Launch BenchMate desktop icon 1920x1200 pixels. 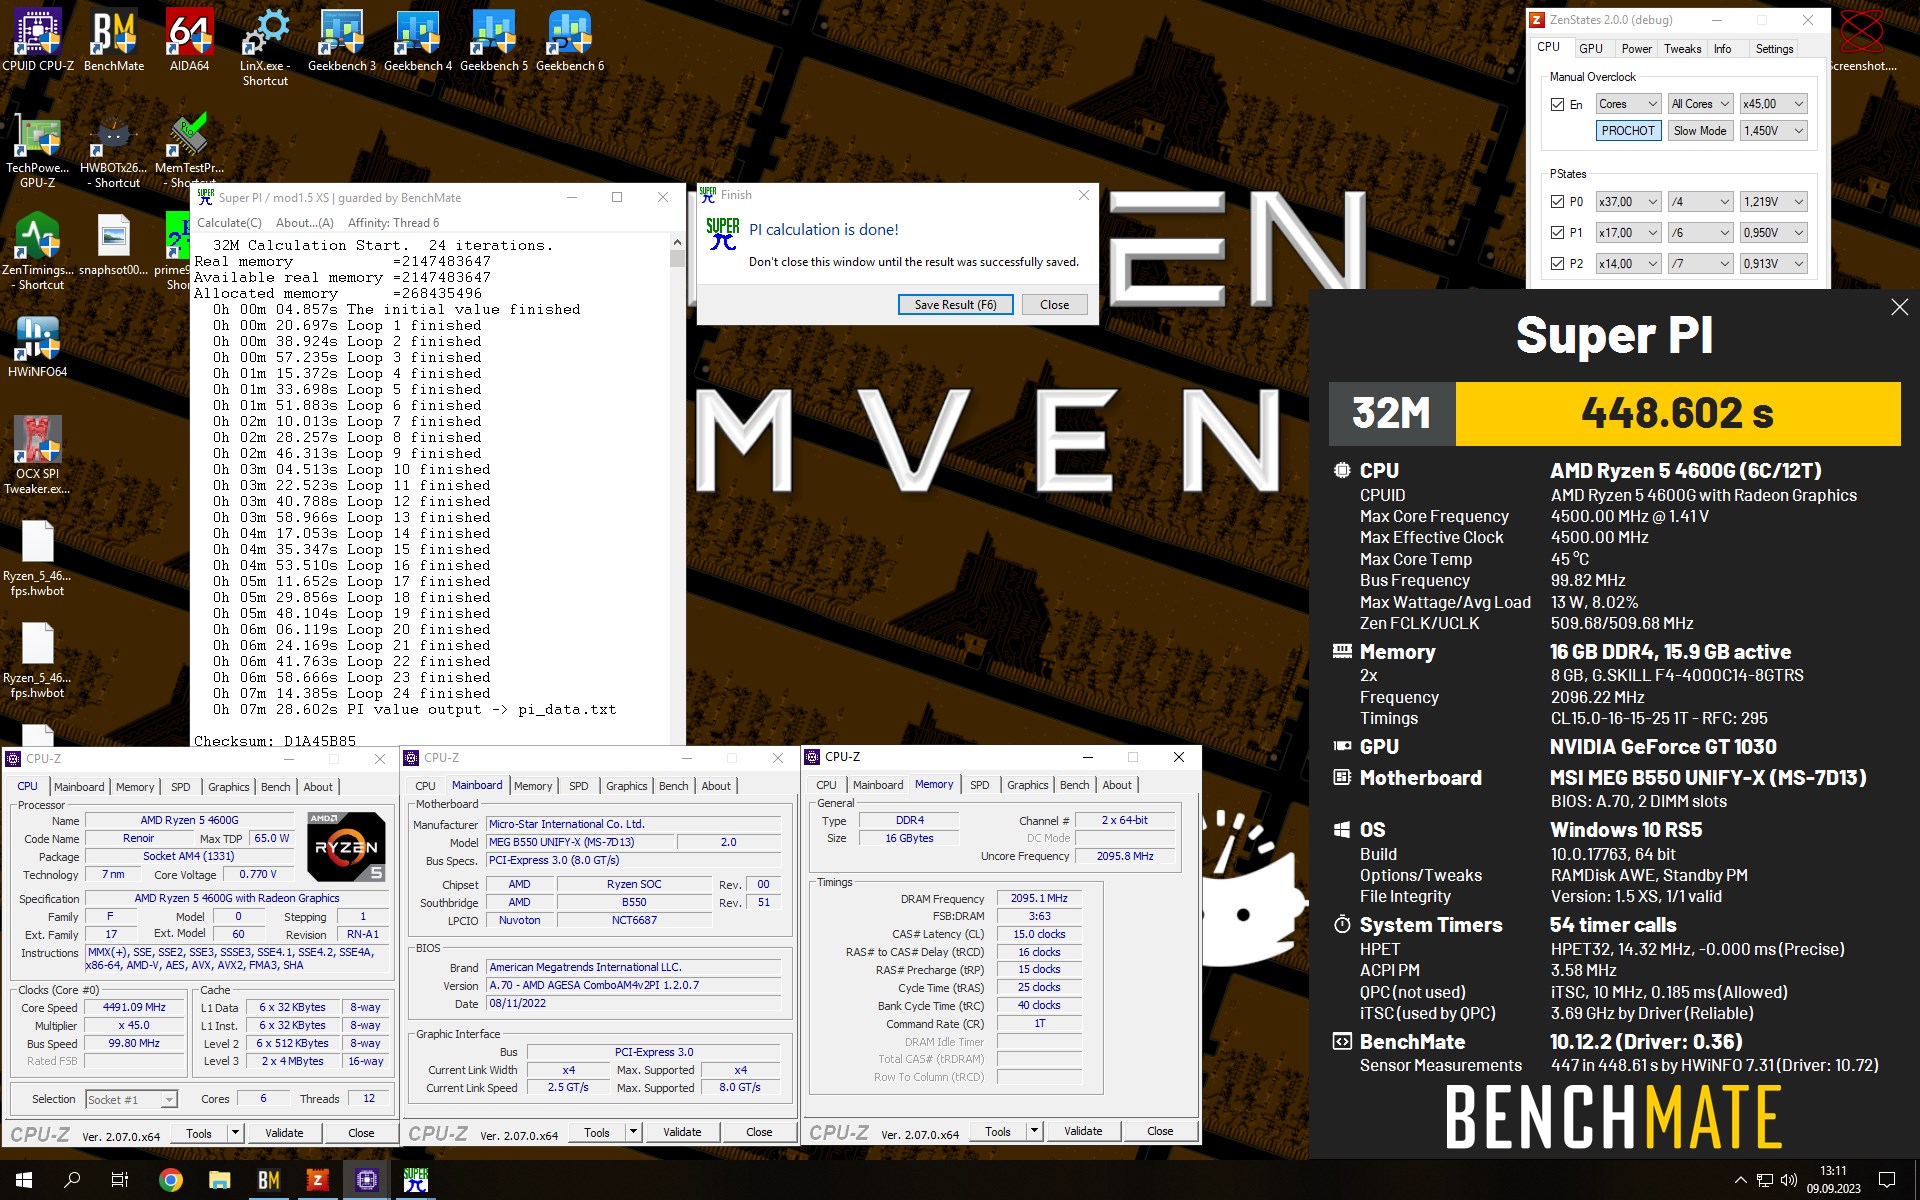point(114,41)
